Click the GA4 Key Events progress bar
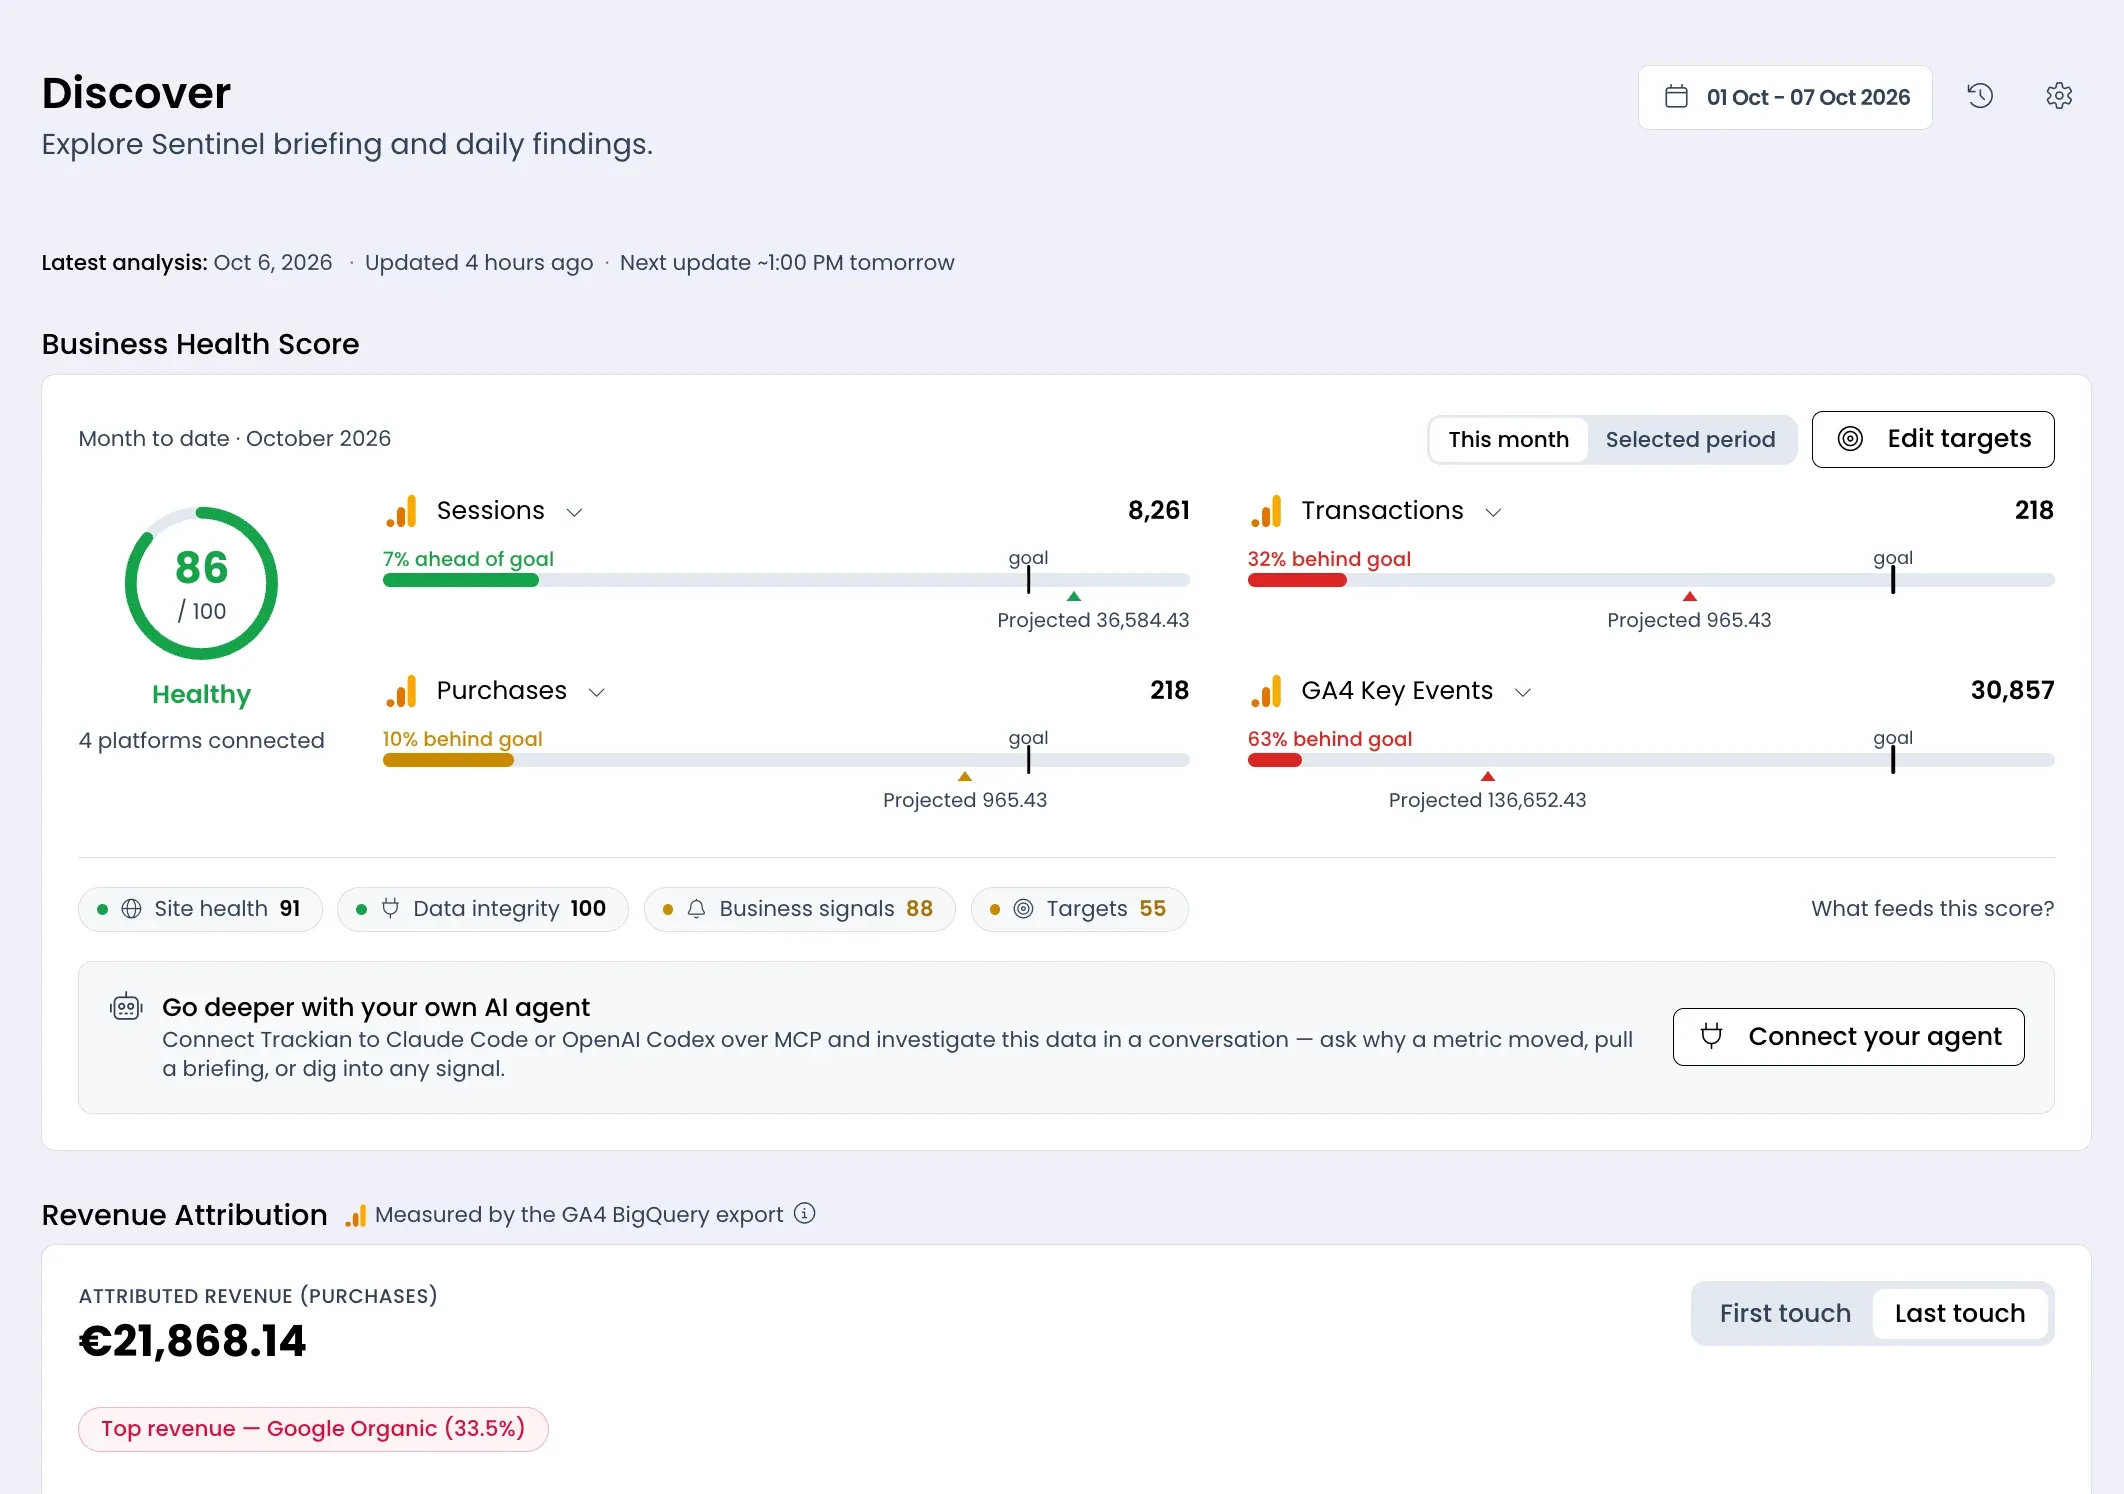Screen dimensions: 2124x1494 point(1651,760)
